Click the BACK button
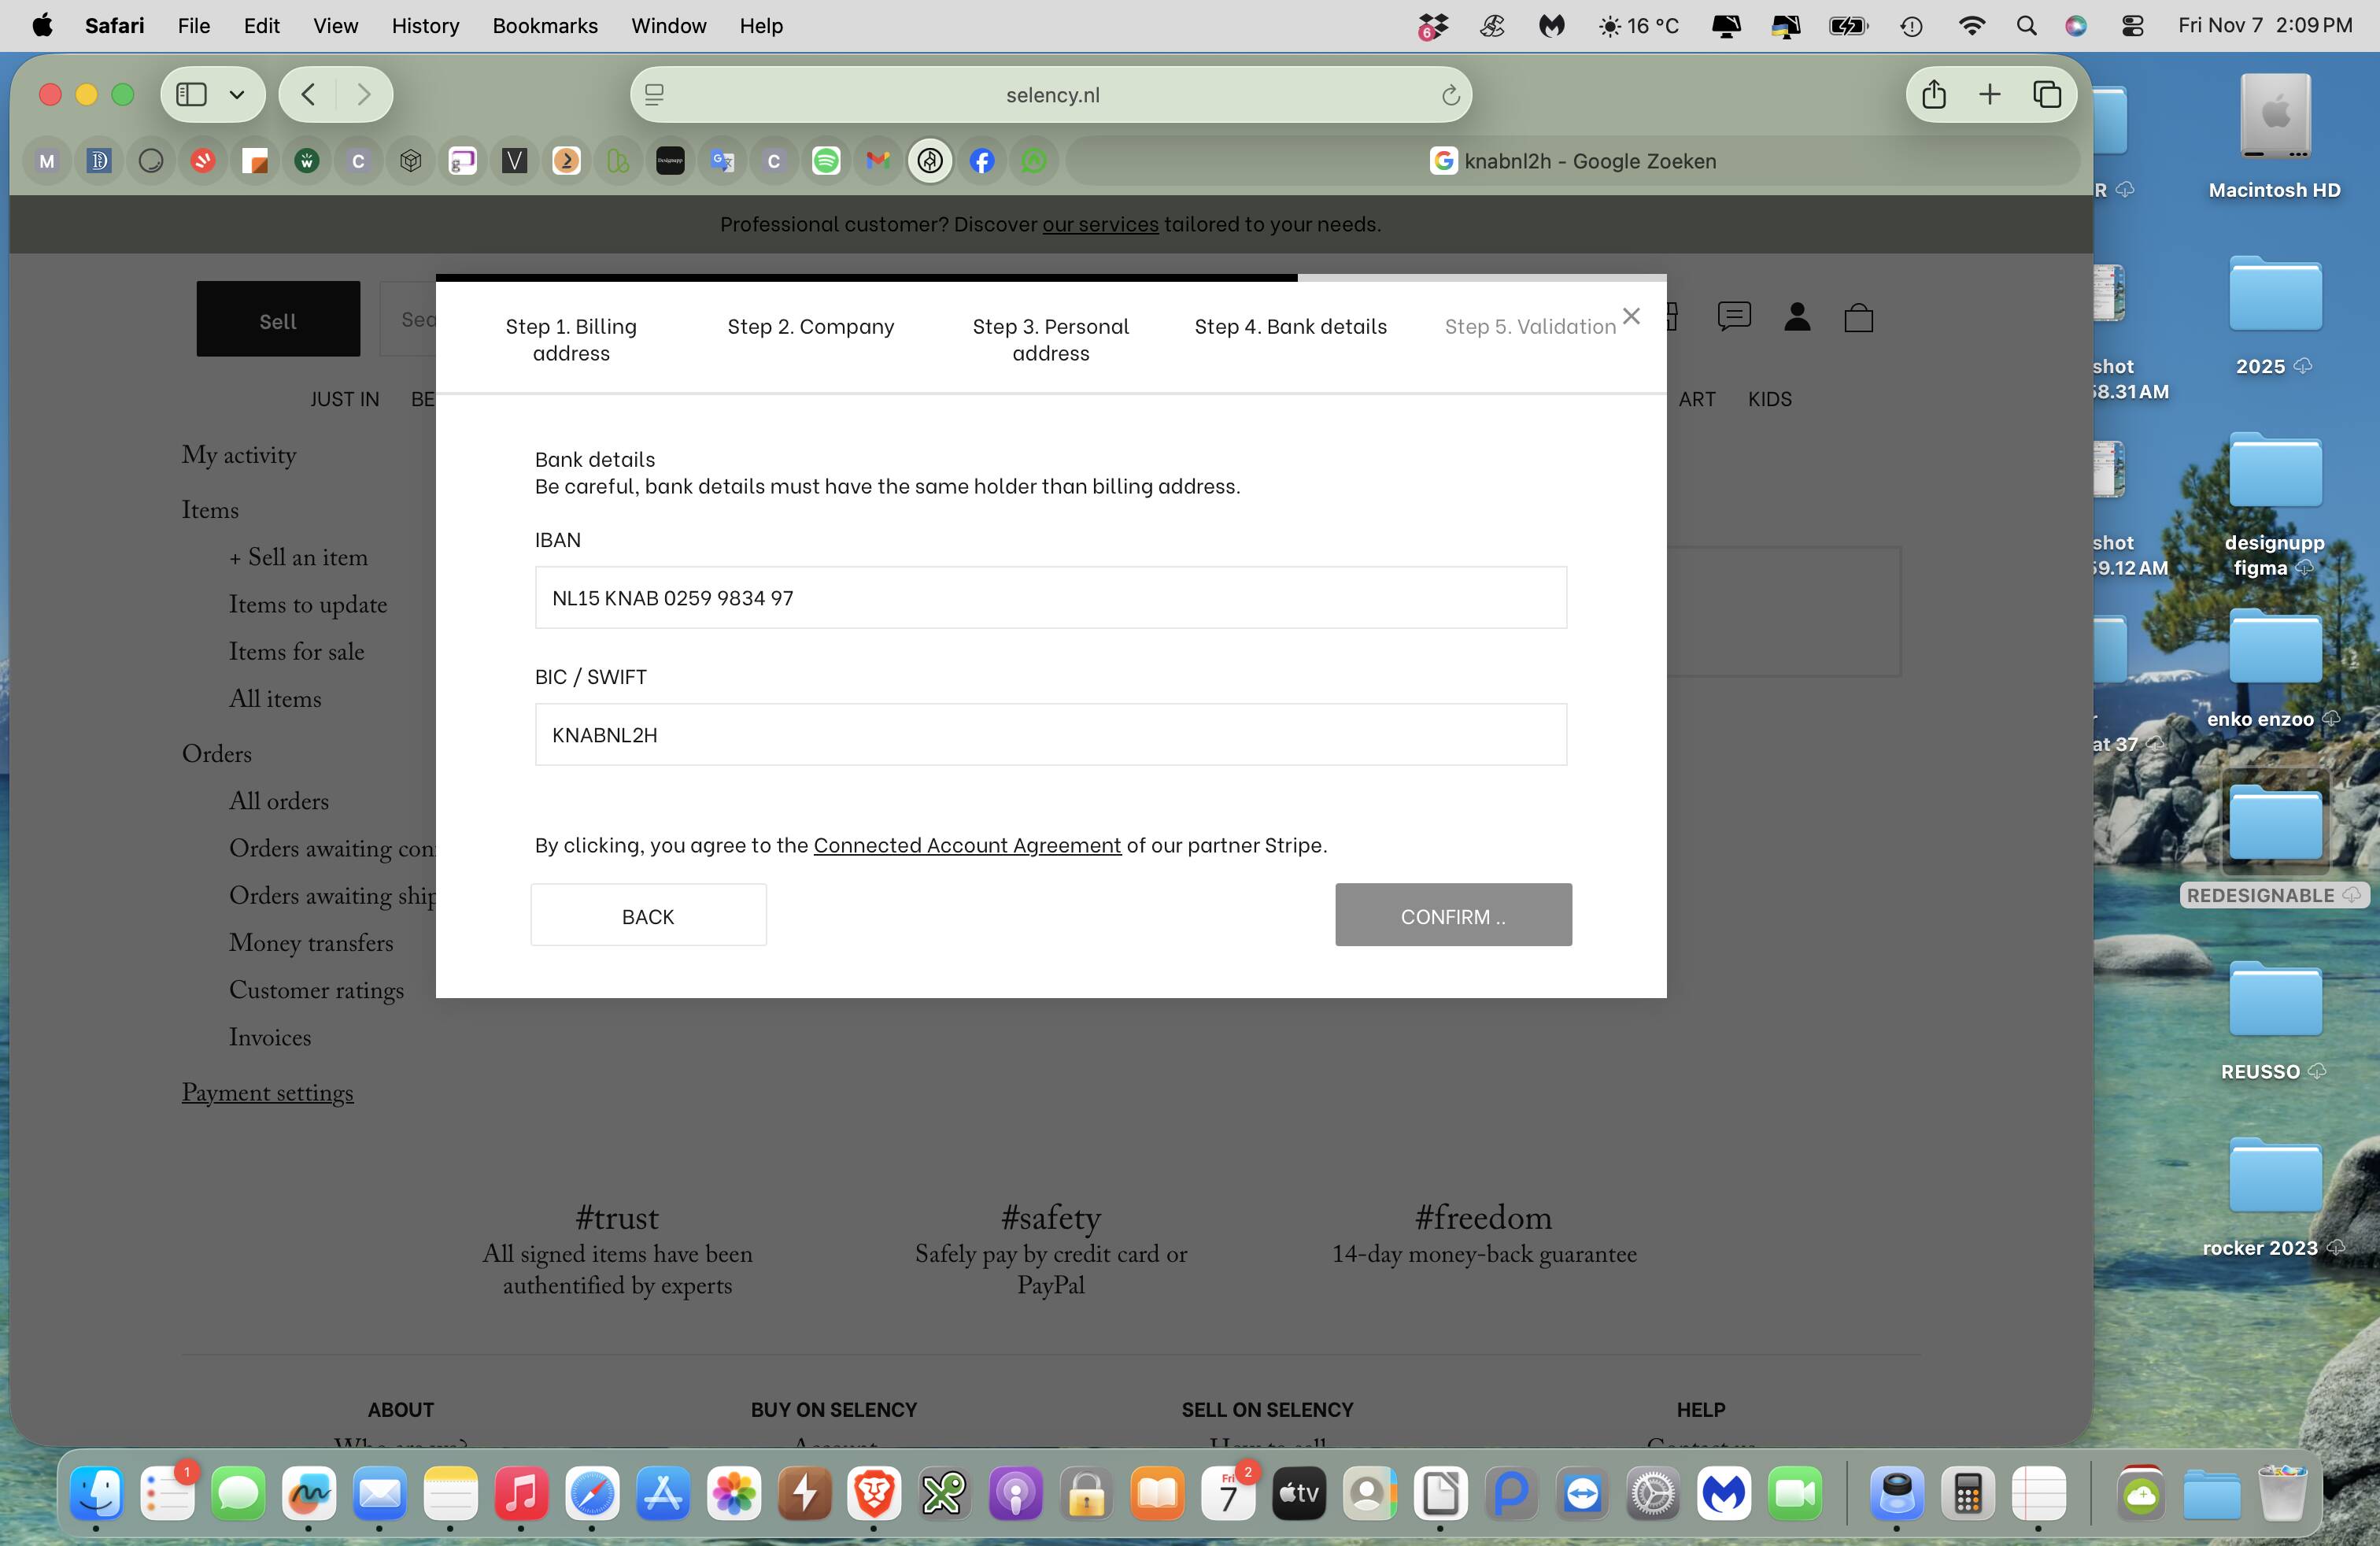The width and height of the screenshot is (2380, 1546). pos(648,915)
